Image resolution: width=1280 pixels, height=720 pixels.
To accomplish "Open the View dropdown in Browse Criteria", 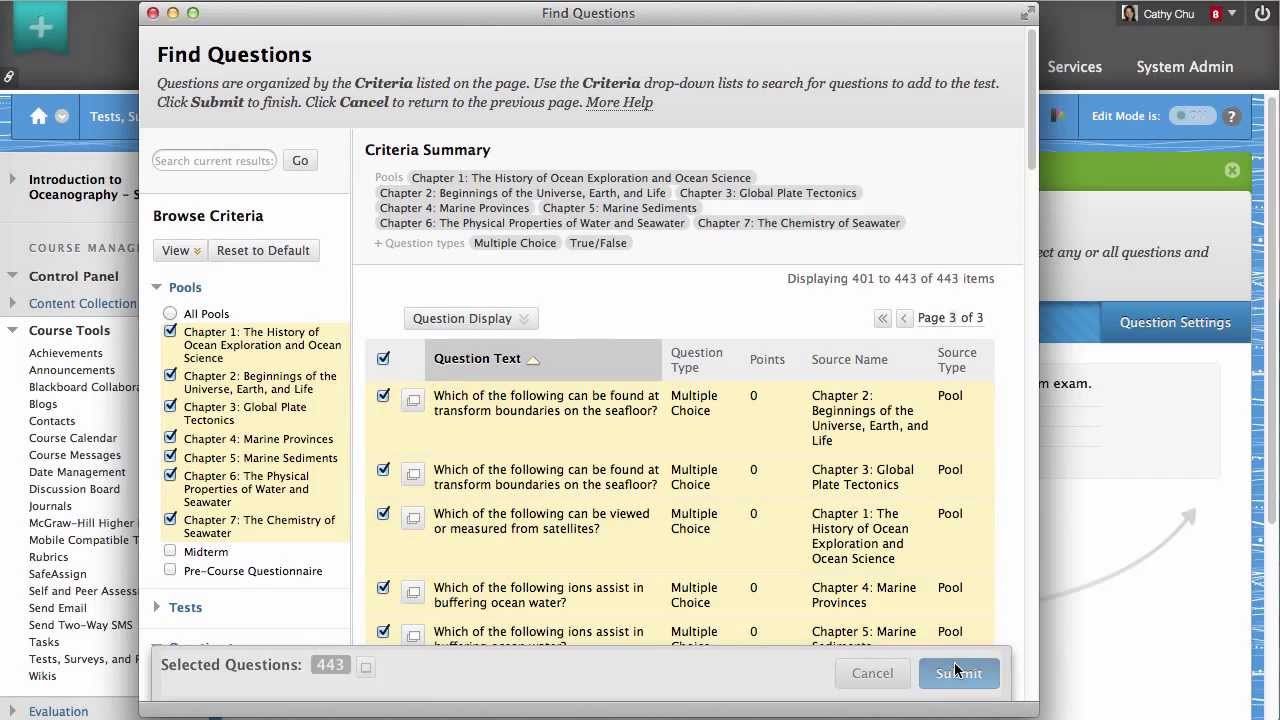I will coord(181,250).
